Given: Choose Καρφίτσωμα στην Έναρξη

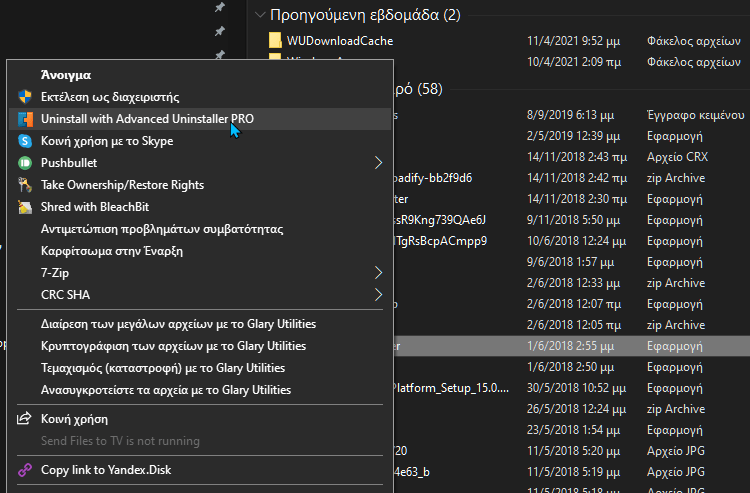Looking at the screenshot, I should click(112, 251).
